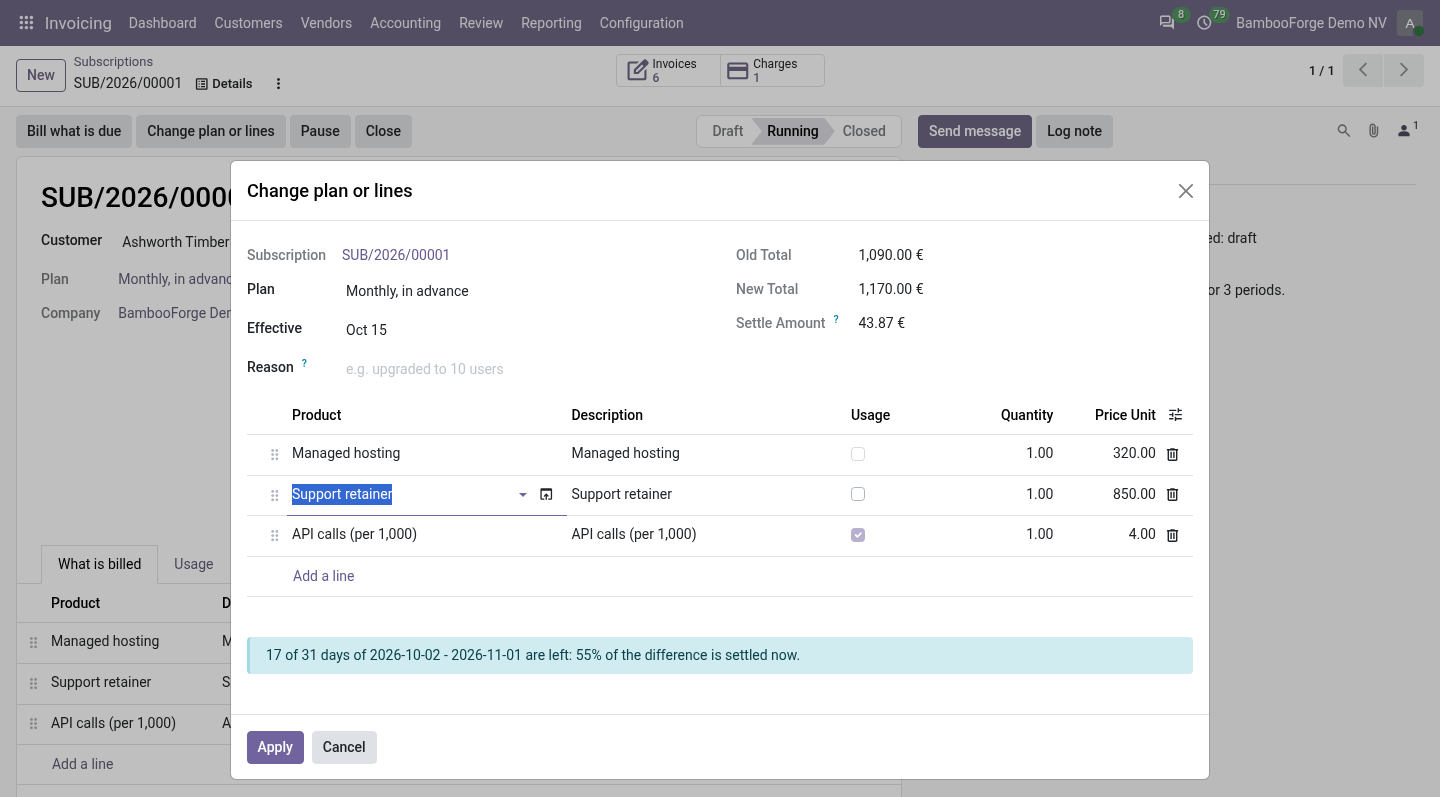Image resolution: width=1440 pixels, height=797 pixels.
Task: Expand the Support retainer product dropdown
Action: (523, 495)
